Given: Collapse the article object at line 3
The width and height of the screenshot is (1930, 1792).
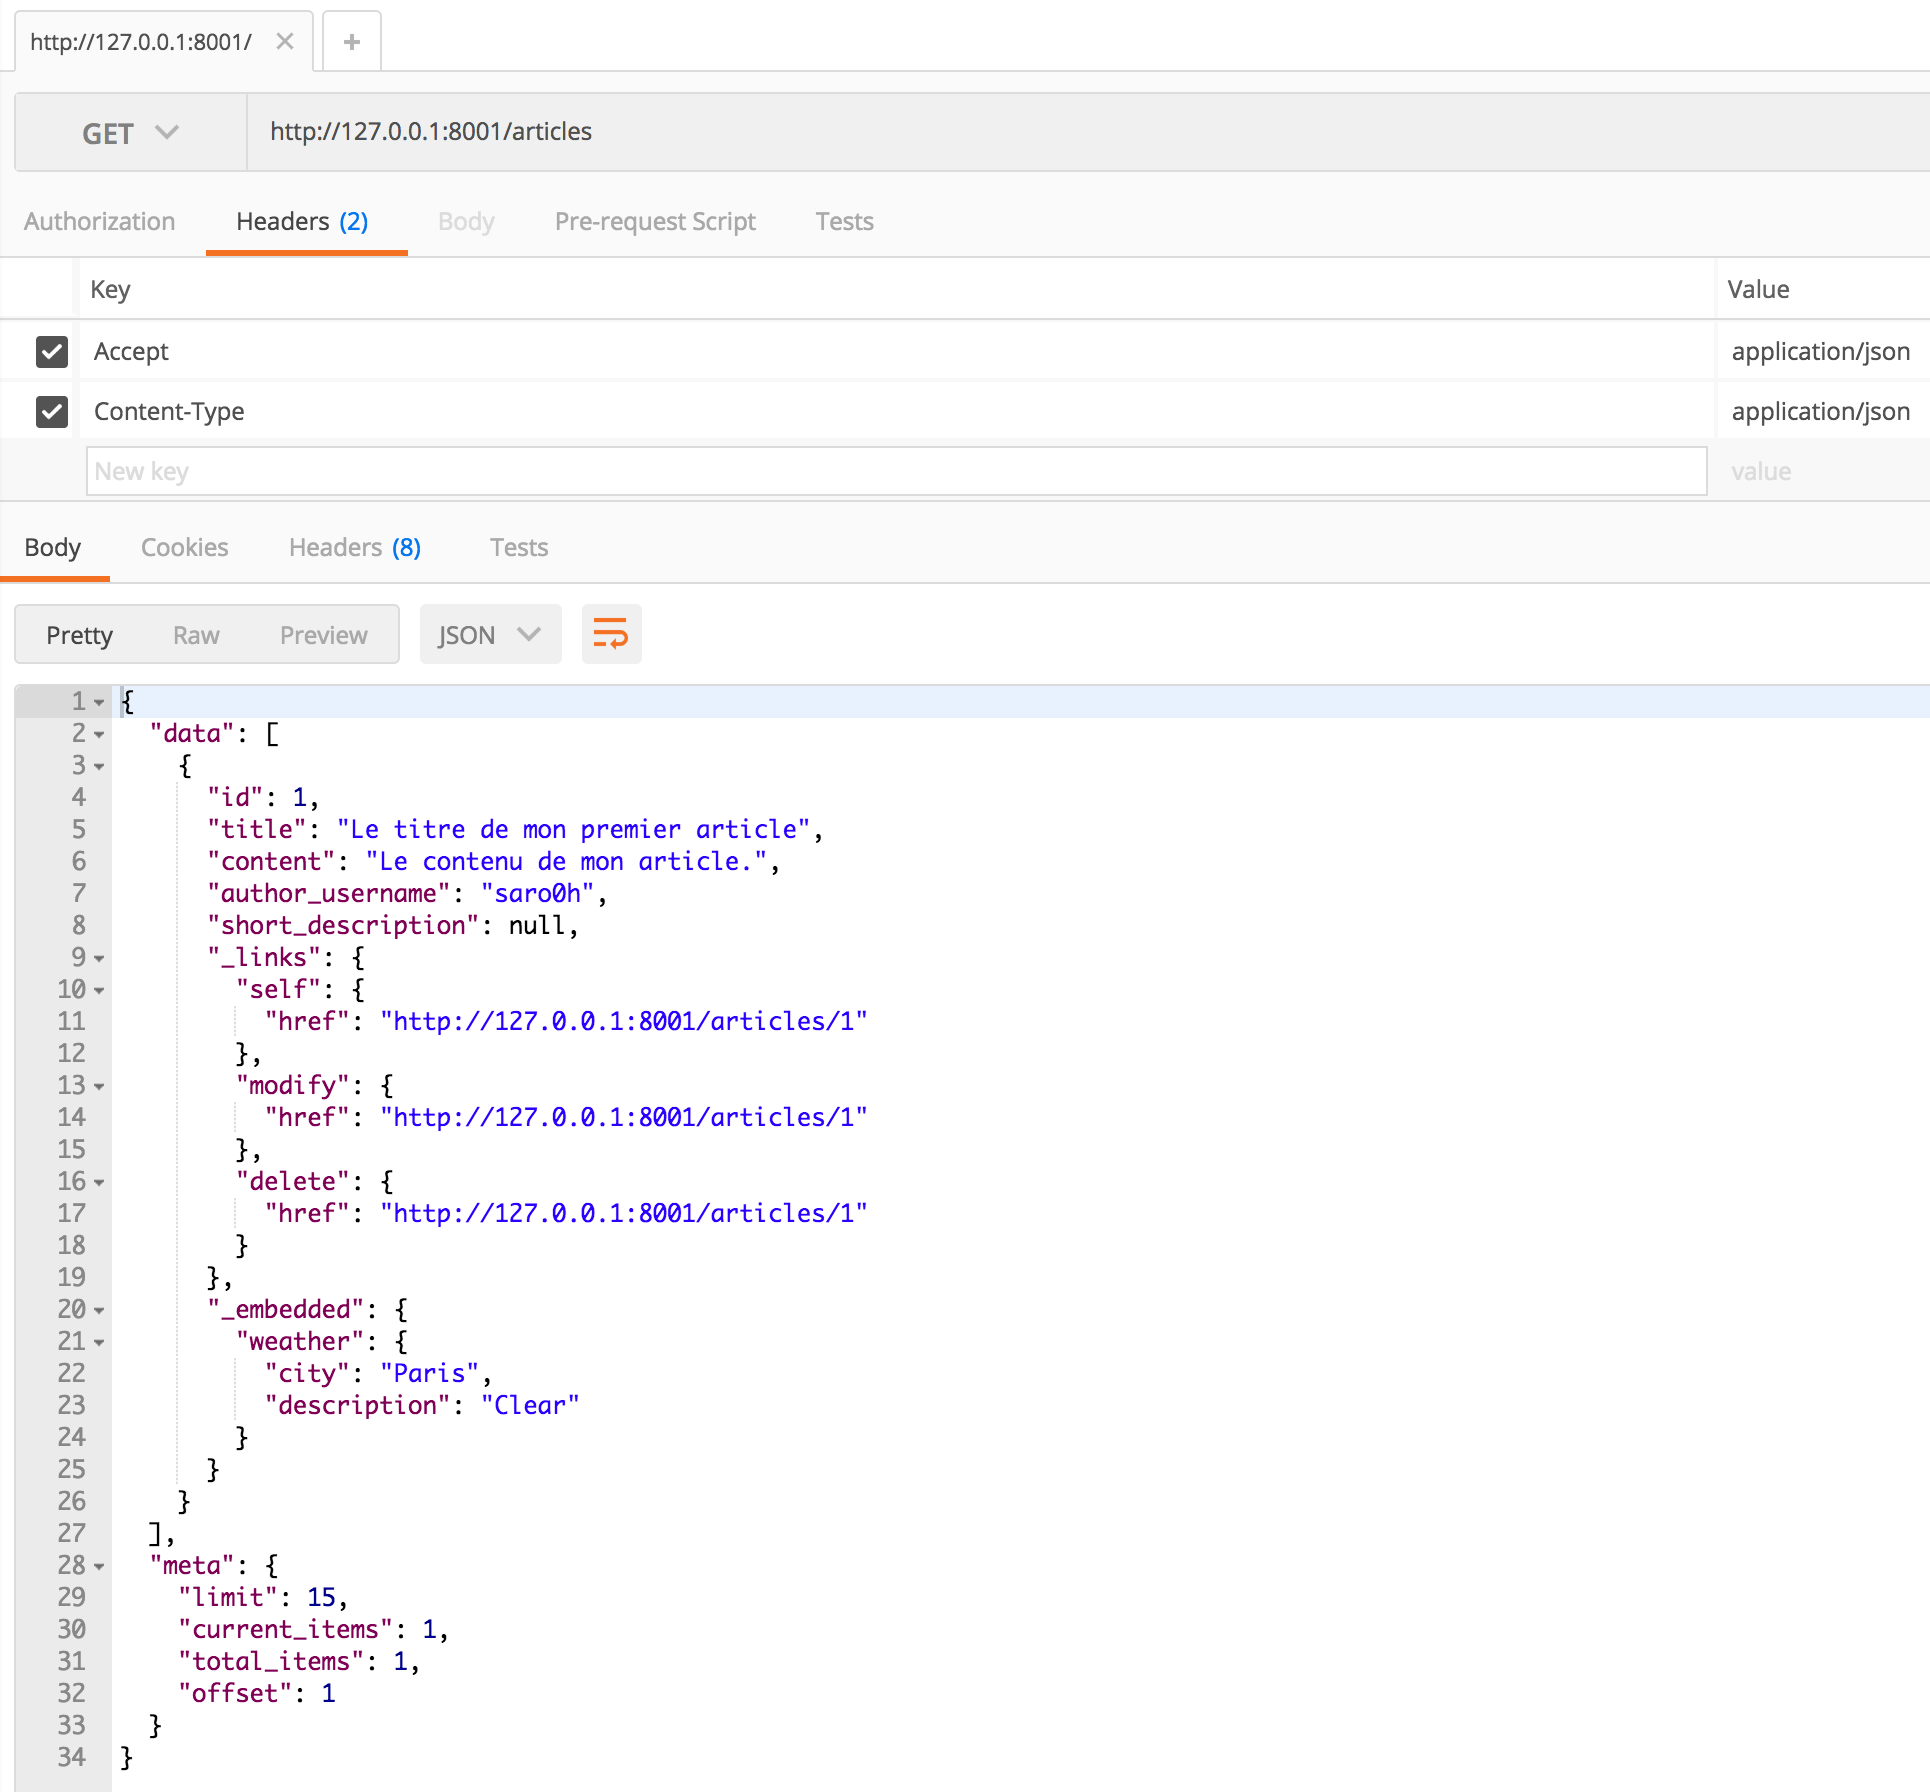Looking at the screenshot, I should pyautogui.click(x=99, y=766).
